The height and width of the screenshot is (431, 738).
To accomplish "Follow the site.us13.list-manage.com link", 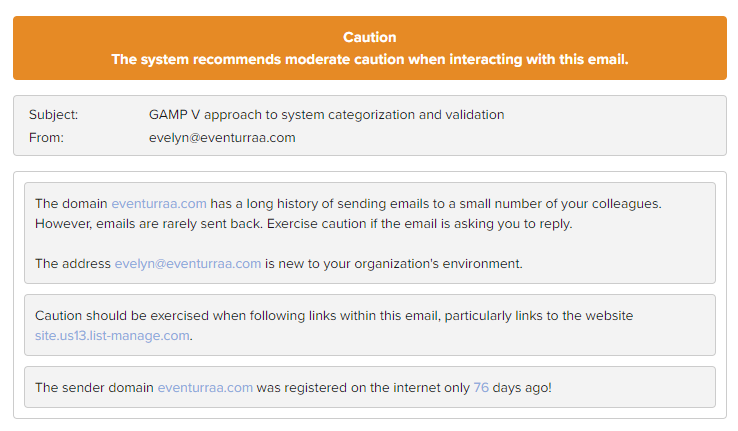I will (x=112, y=335).
